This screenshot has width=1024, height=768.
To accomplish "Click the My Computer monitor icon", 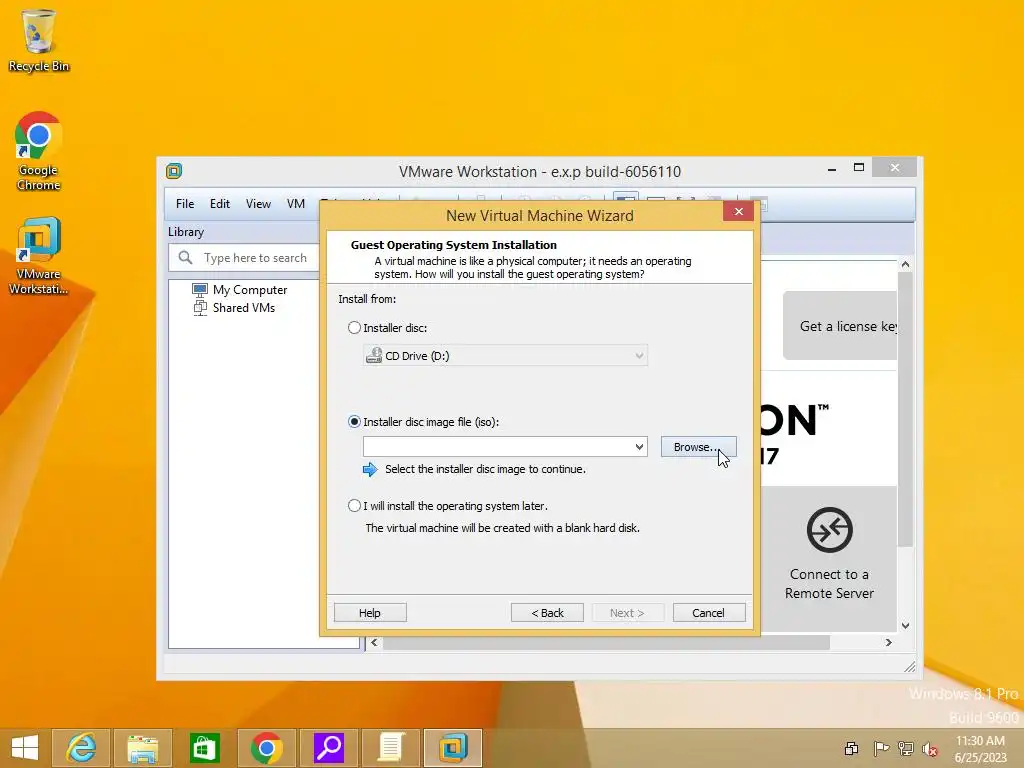I will click(x=200, y=289).
